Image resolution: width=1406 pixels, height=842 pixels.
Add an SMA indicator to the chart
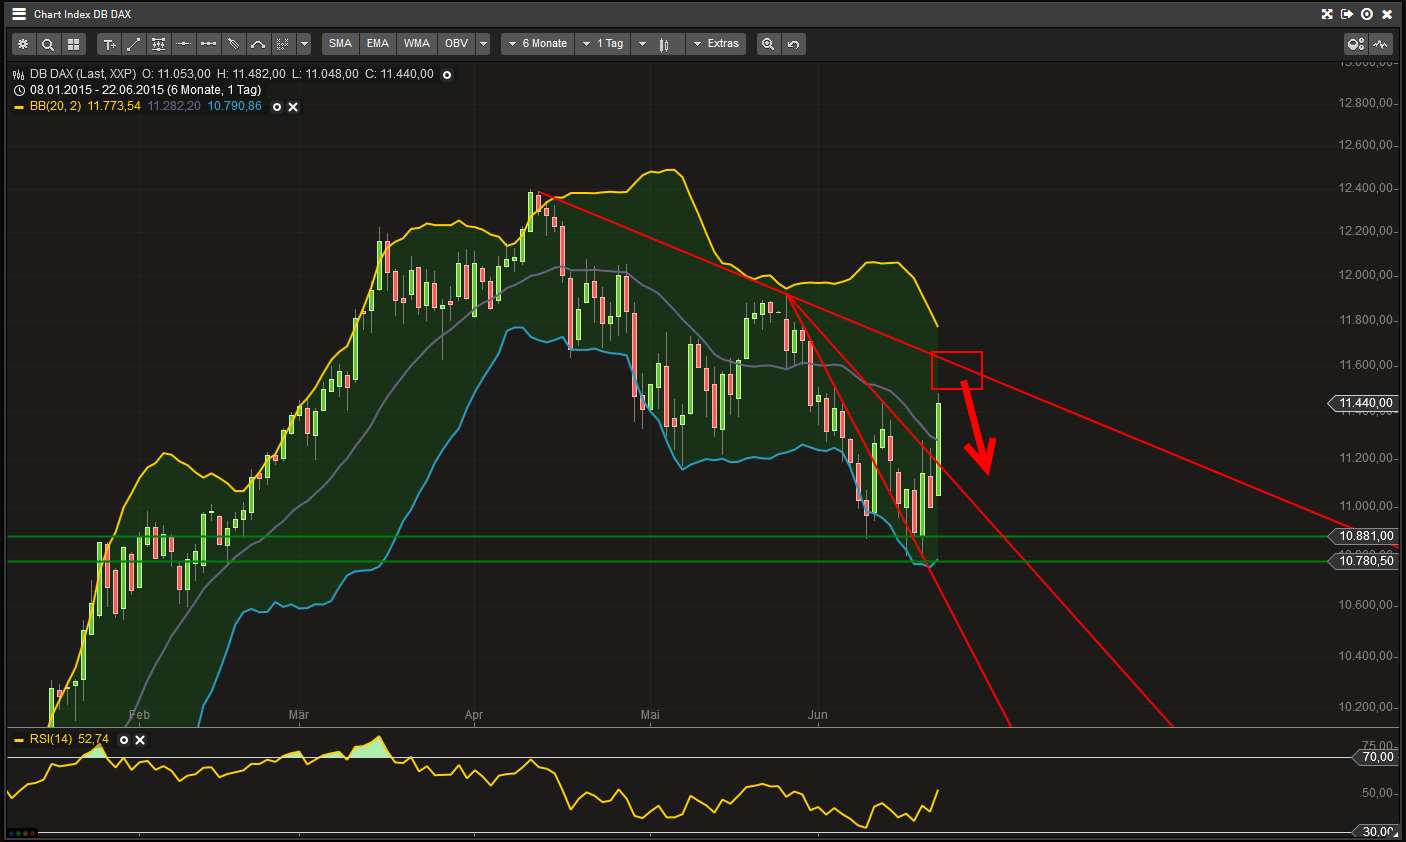click(x=339, y=43)
